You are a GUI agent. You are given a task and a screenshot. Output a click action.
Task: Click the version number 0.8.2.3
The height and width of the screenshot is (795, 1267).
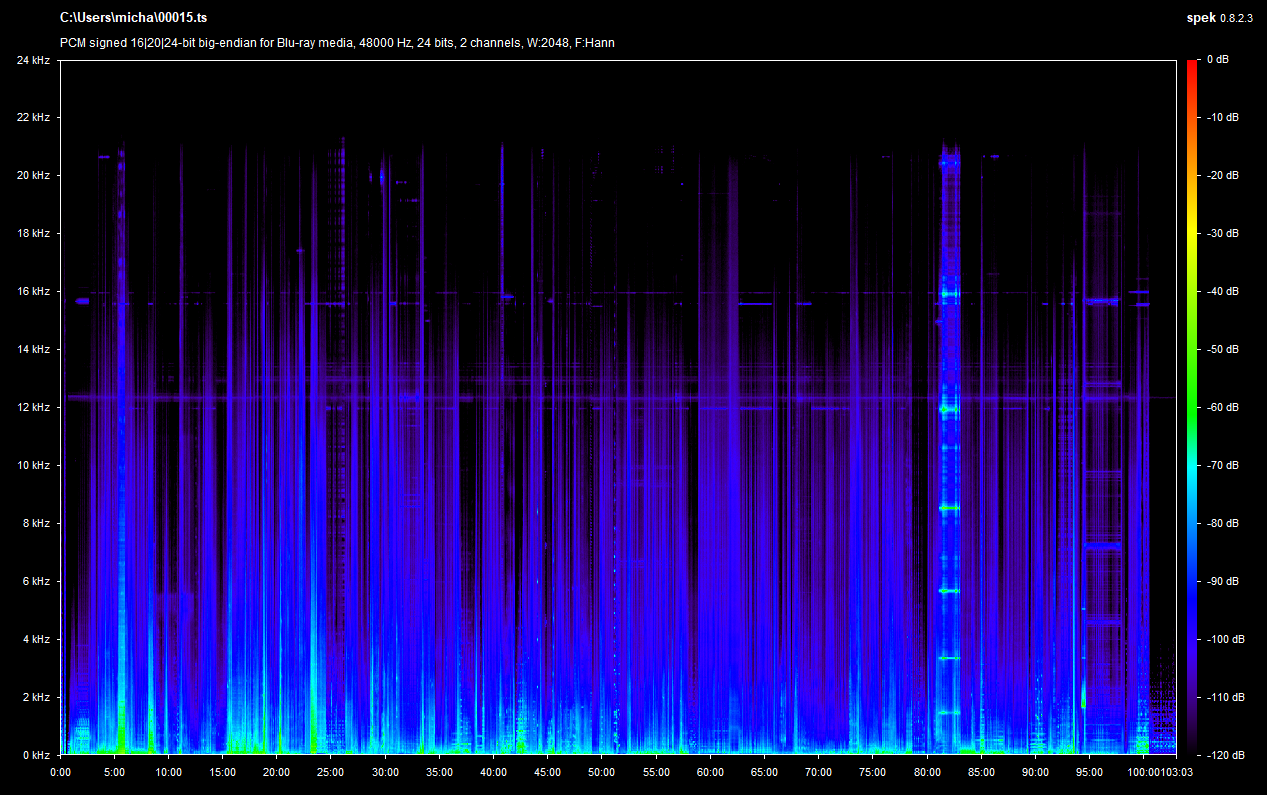(1236, 18)
